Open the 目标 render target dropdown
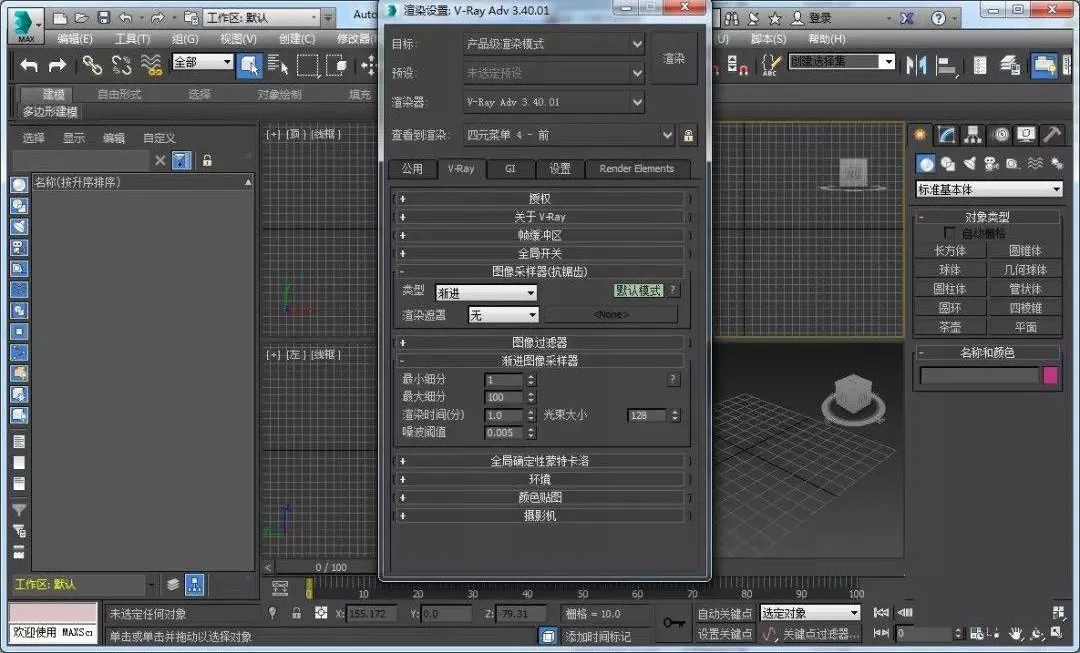The width and height of the screenshot is (1080, 653). [554, 44]
